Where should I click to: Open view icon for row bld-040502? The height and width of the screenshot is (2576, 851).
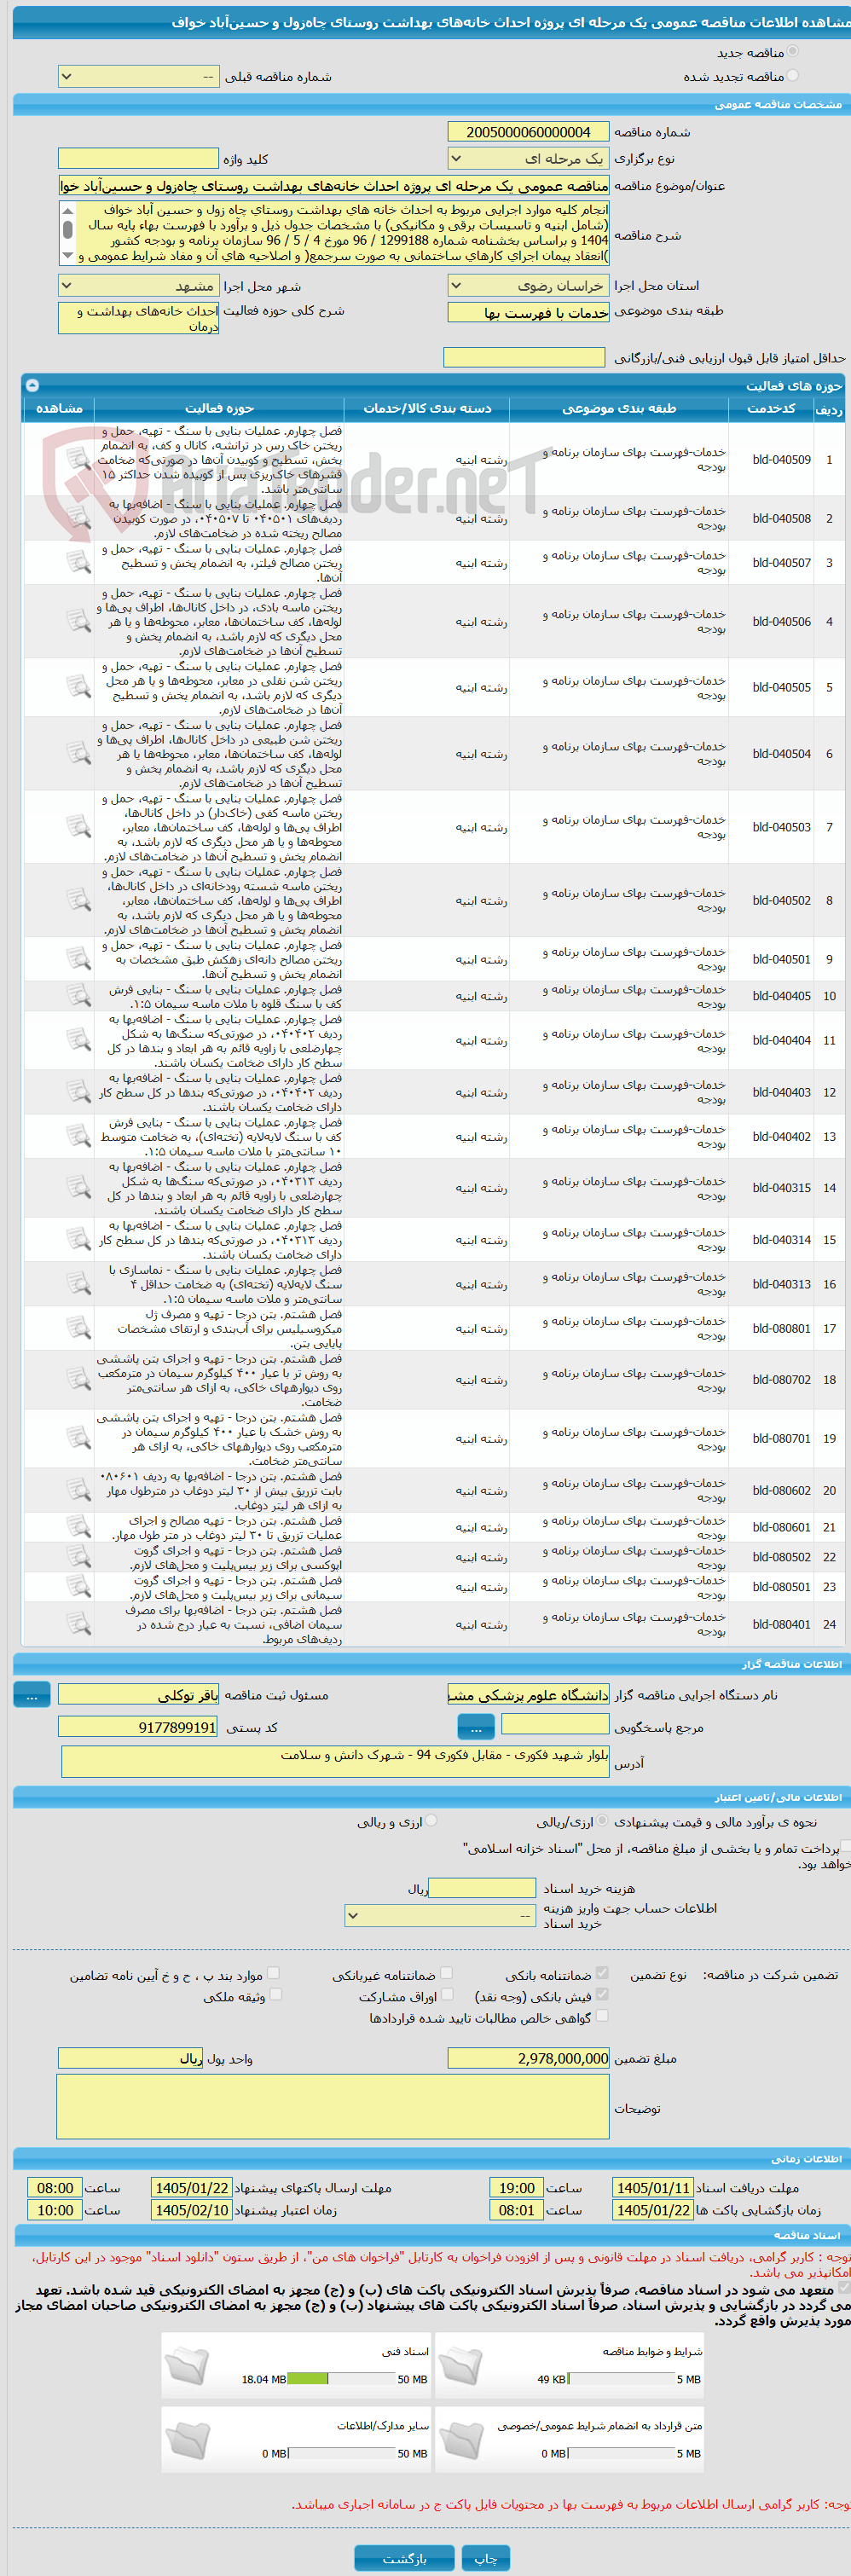[78, 900]
